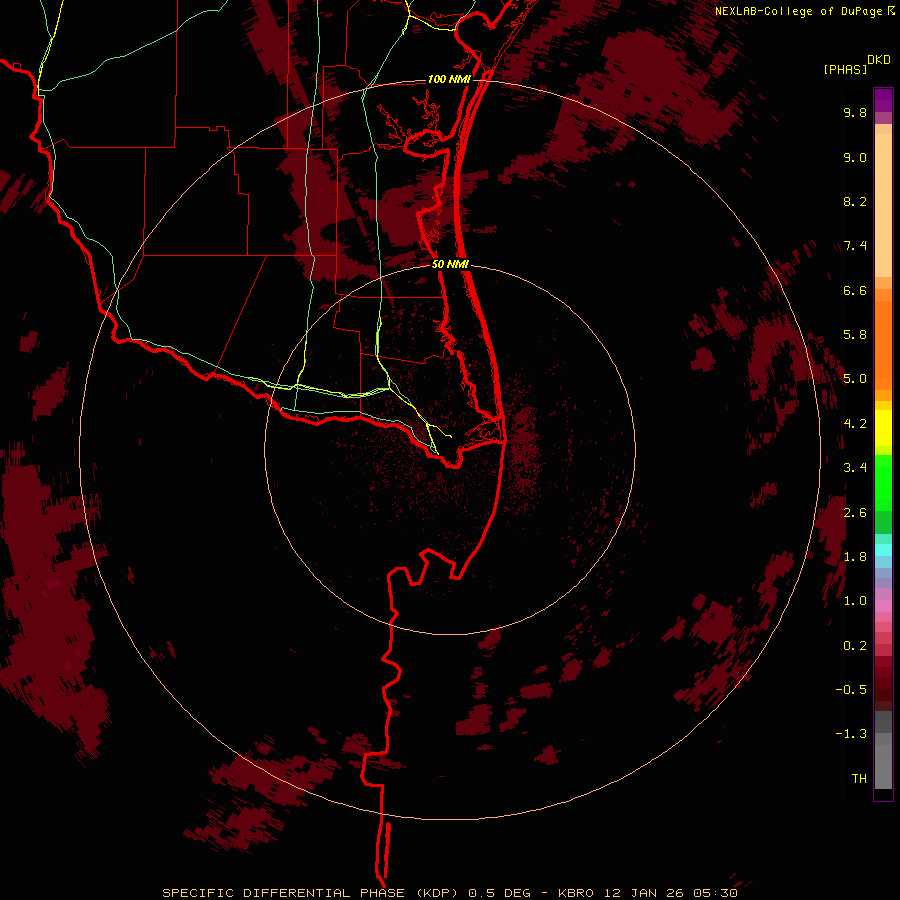Click the 9.8 legend value
The height and width of the screenshot is (900, 900).
click(855, 112)
